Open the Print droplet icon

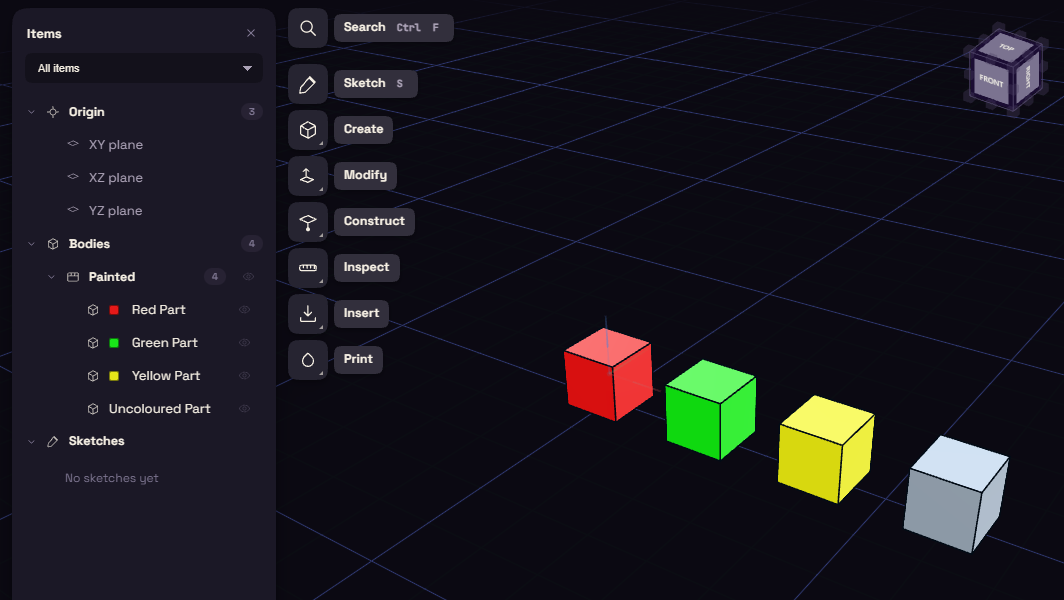[x=307, y=360]
